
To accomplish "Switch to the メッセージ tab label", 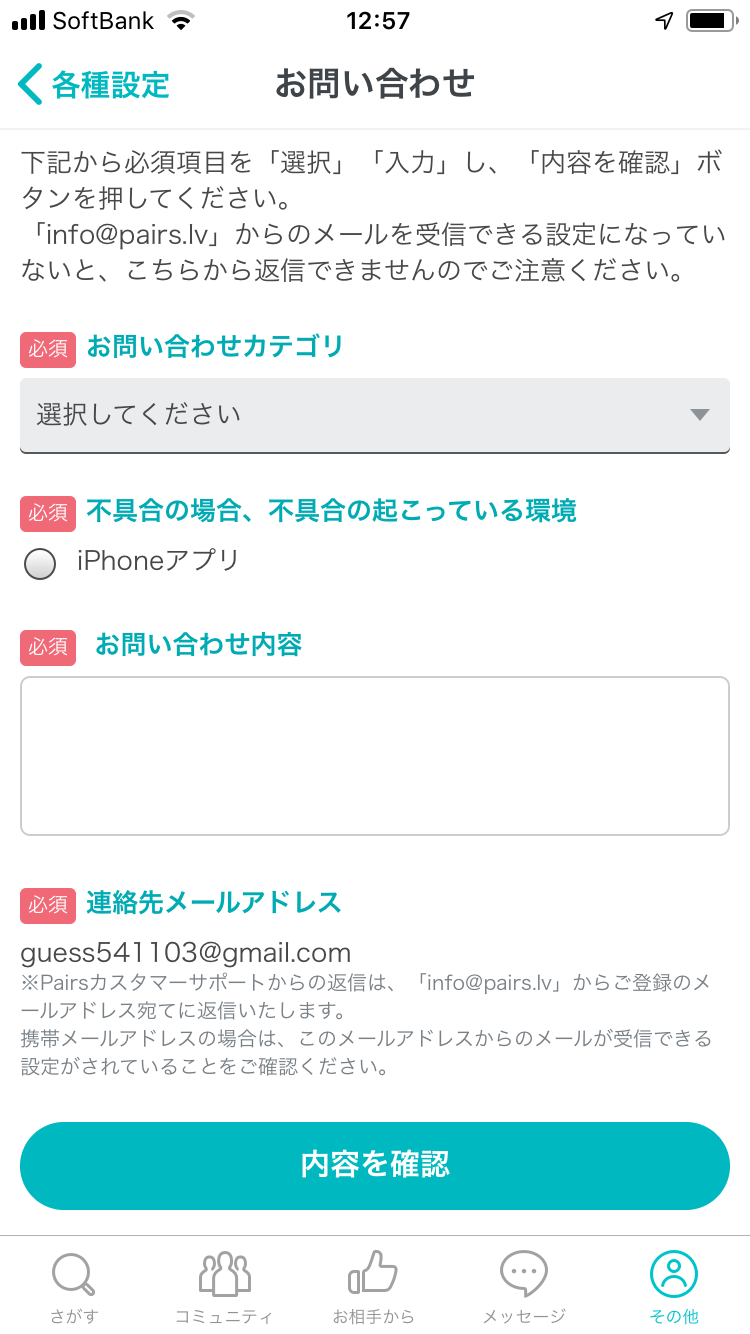I will click(524, 1316).
